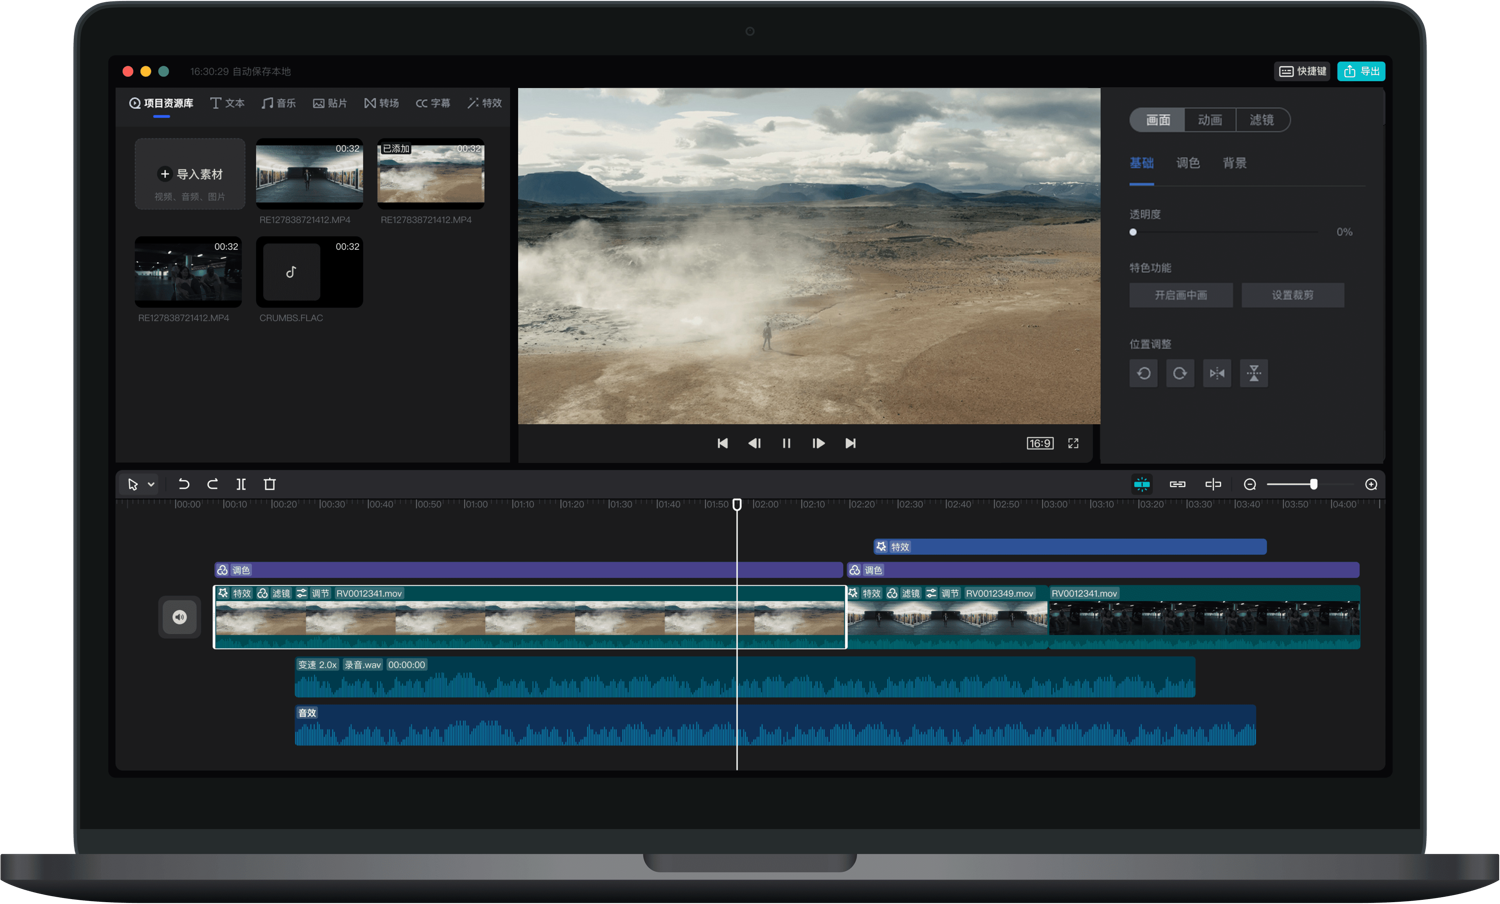Click the split clip tool icon
This screenshot has width=1500, height=904.
241,484
